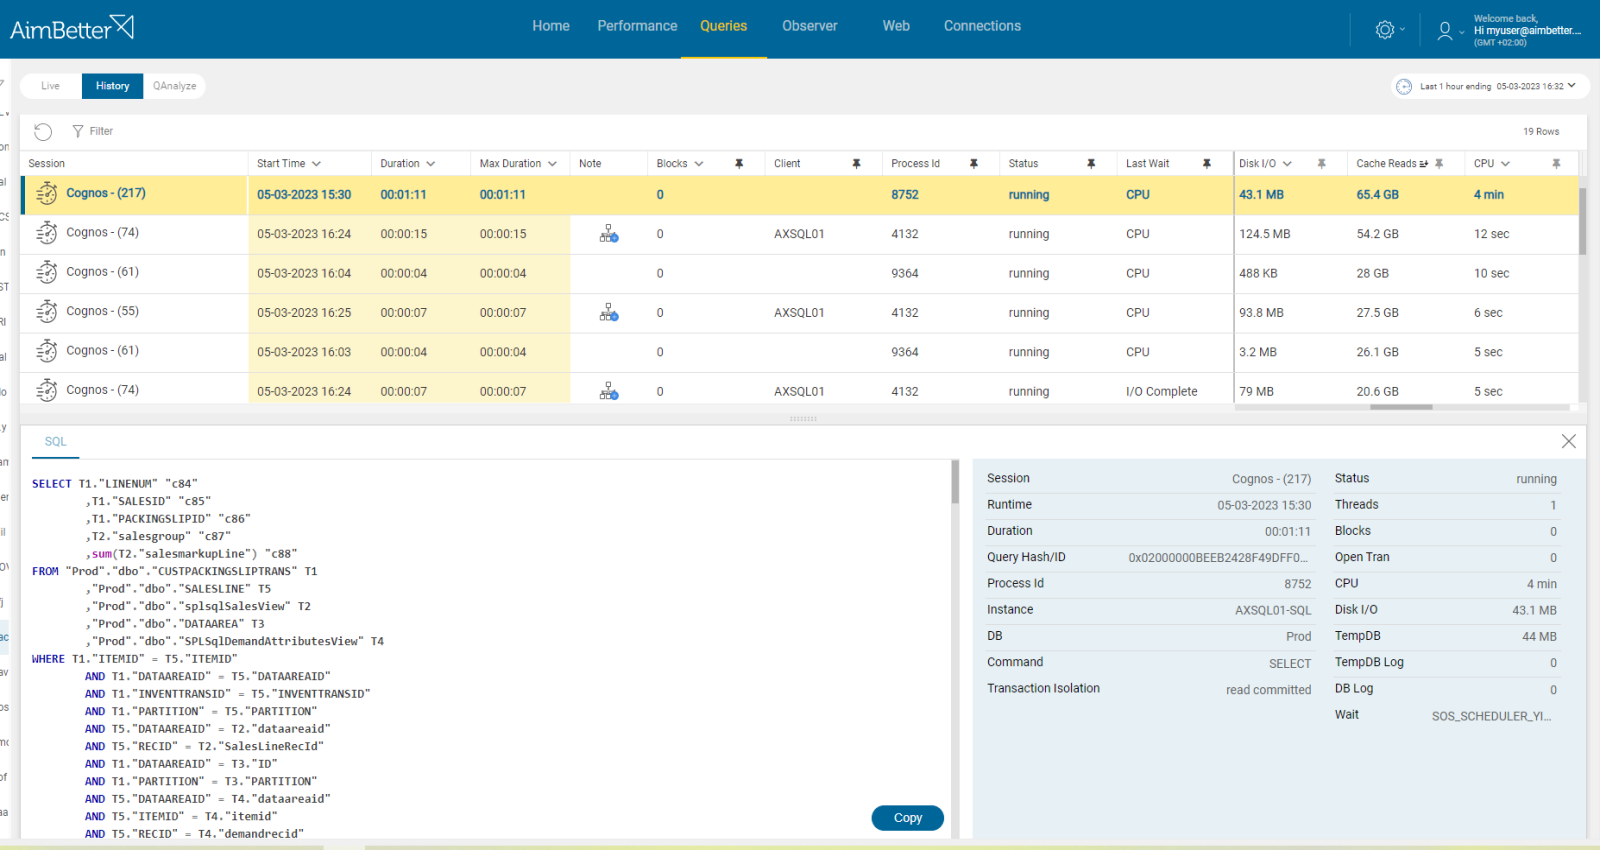
Task: Click the pin icon on Disk I/O column
Action: tap(1322, 163)
